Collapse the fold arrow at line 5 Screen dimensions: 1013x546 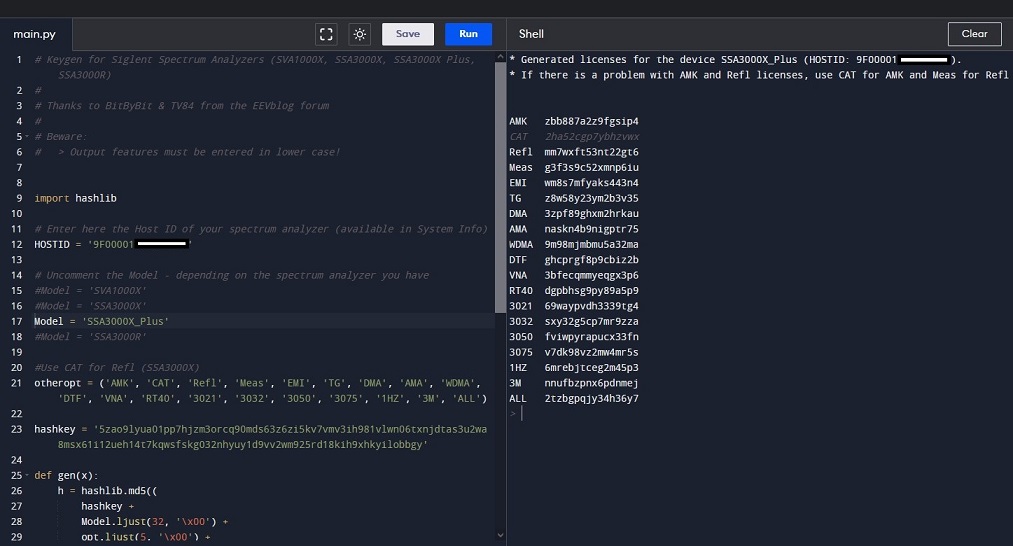[27, 137]
